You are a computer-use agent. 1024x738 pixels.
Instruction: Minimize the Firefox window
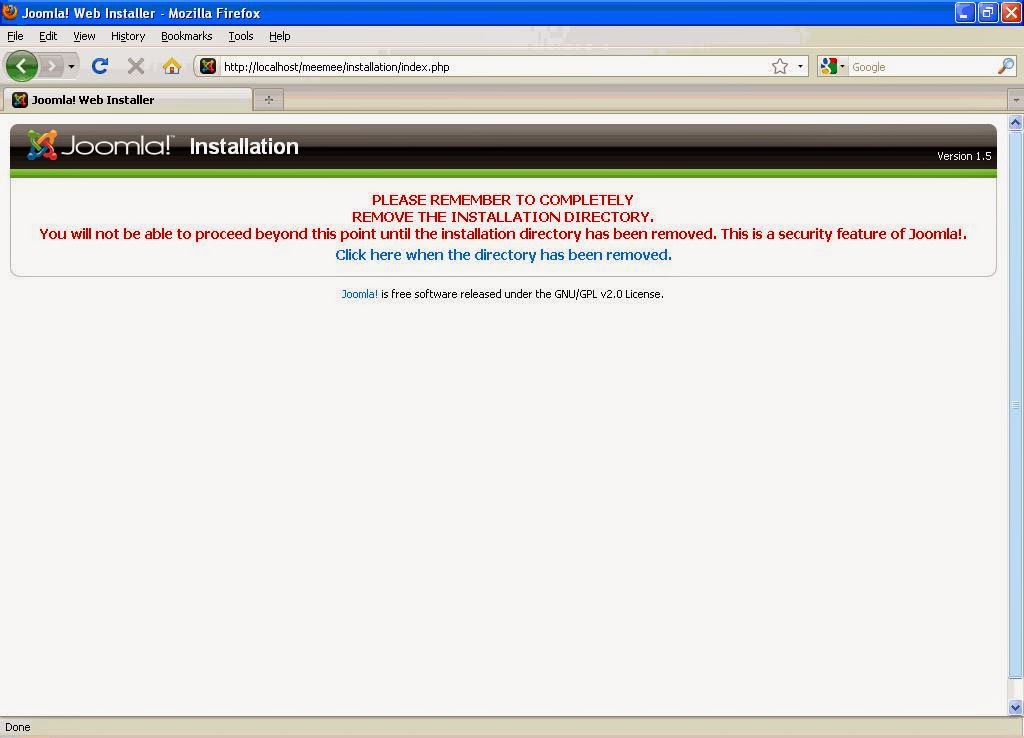pos(965,12)
